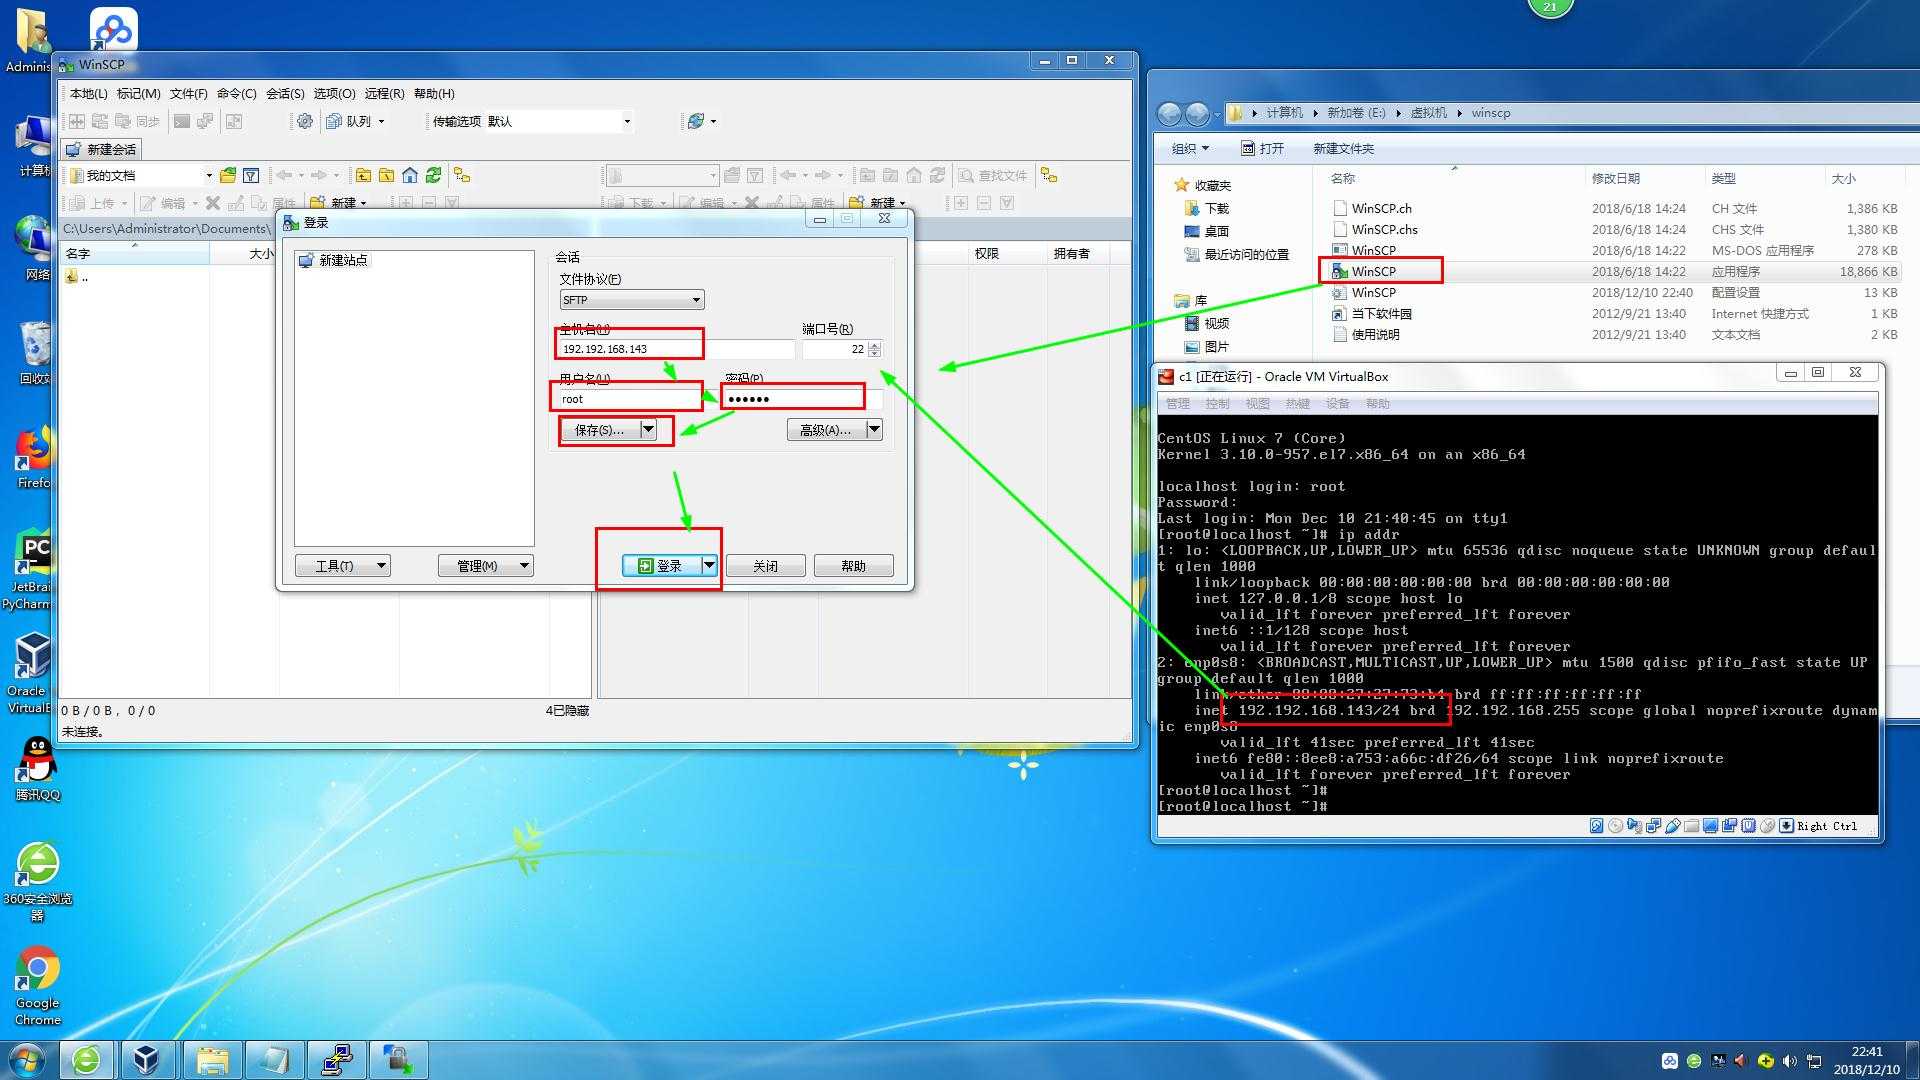Screen dimensions: 1920x1080
Task: Select 下载 in Explorer favorites
Action: (1207, 208)
